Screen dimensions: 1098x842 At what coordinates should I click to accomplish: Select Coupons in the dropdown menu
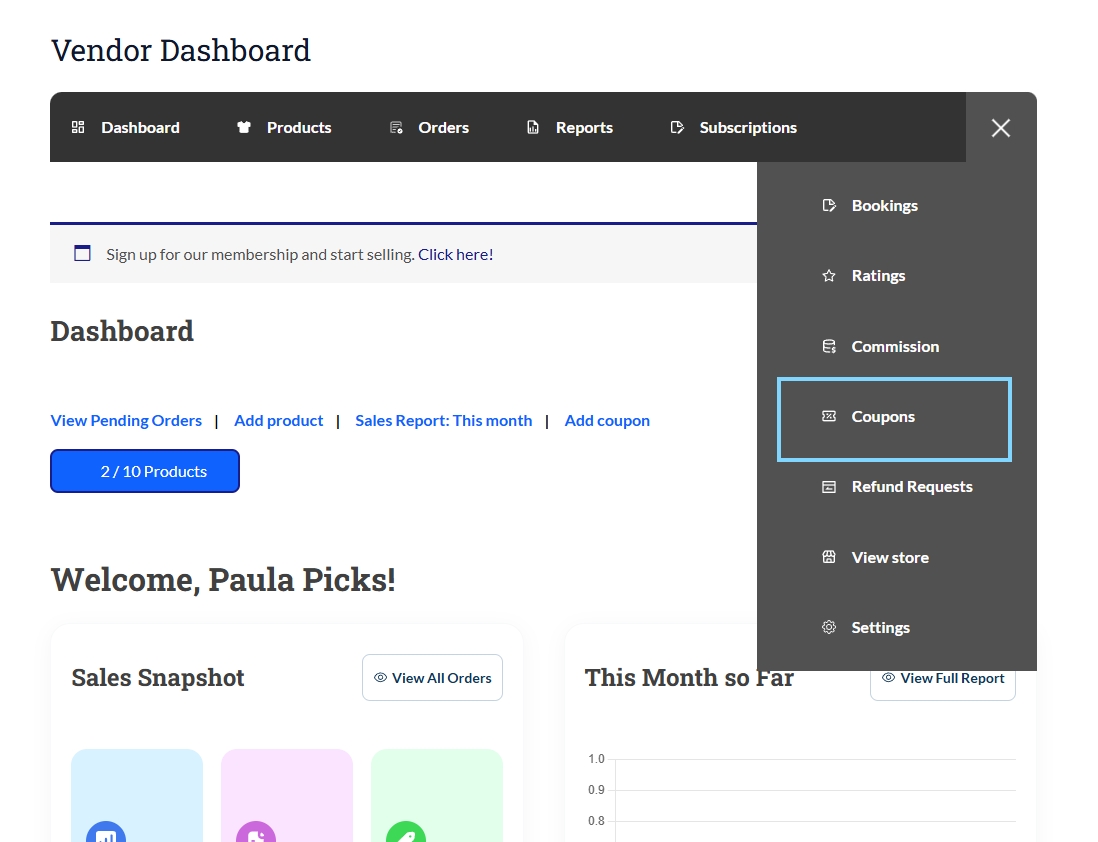[x=883, y=417]
